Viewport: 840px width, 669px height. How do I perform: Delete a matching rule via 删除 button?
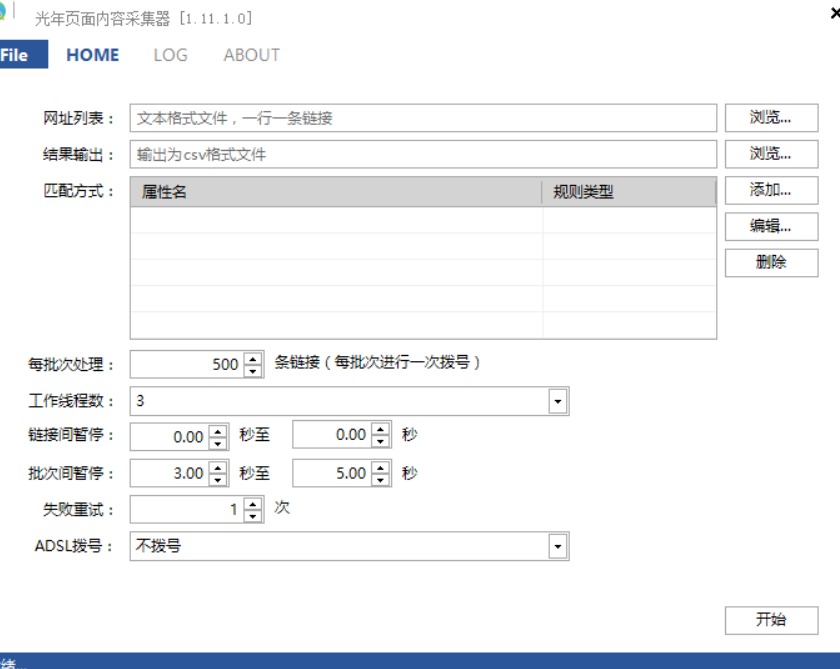tap(770, 262)
